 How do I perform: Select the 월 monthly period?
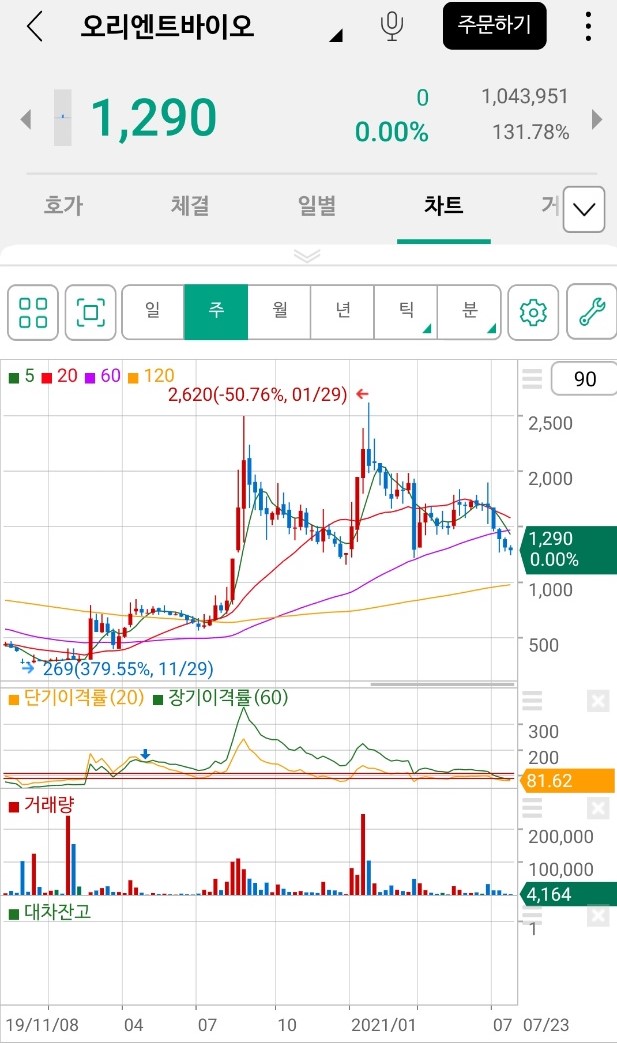click(279, 312)
